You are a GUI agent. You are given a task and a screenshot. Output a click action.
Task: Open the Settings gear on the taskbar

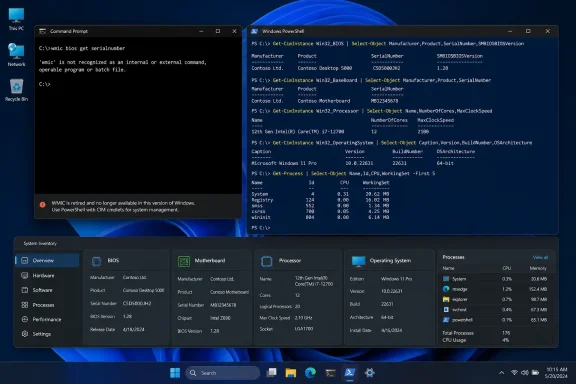point(370,373)
